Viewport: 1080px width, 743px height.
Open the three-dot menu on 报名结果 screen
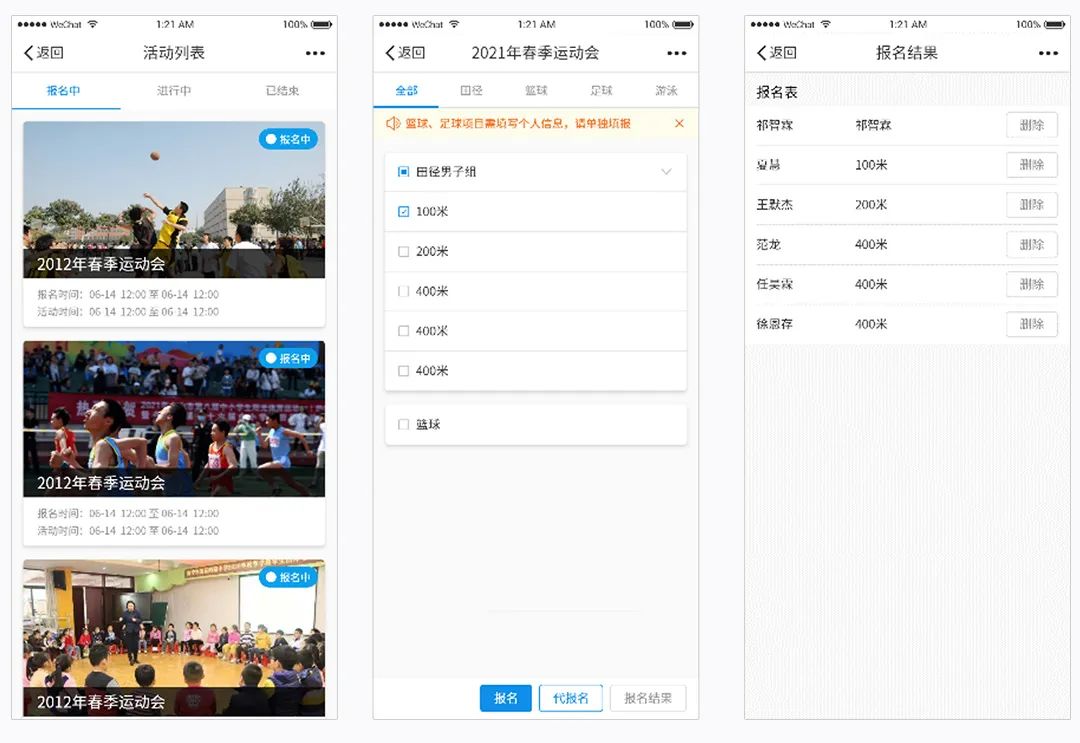click(1048, 53)
